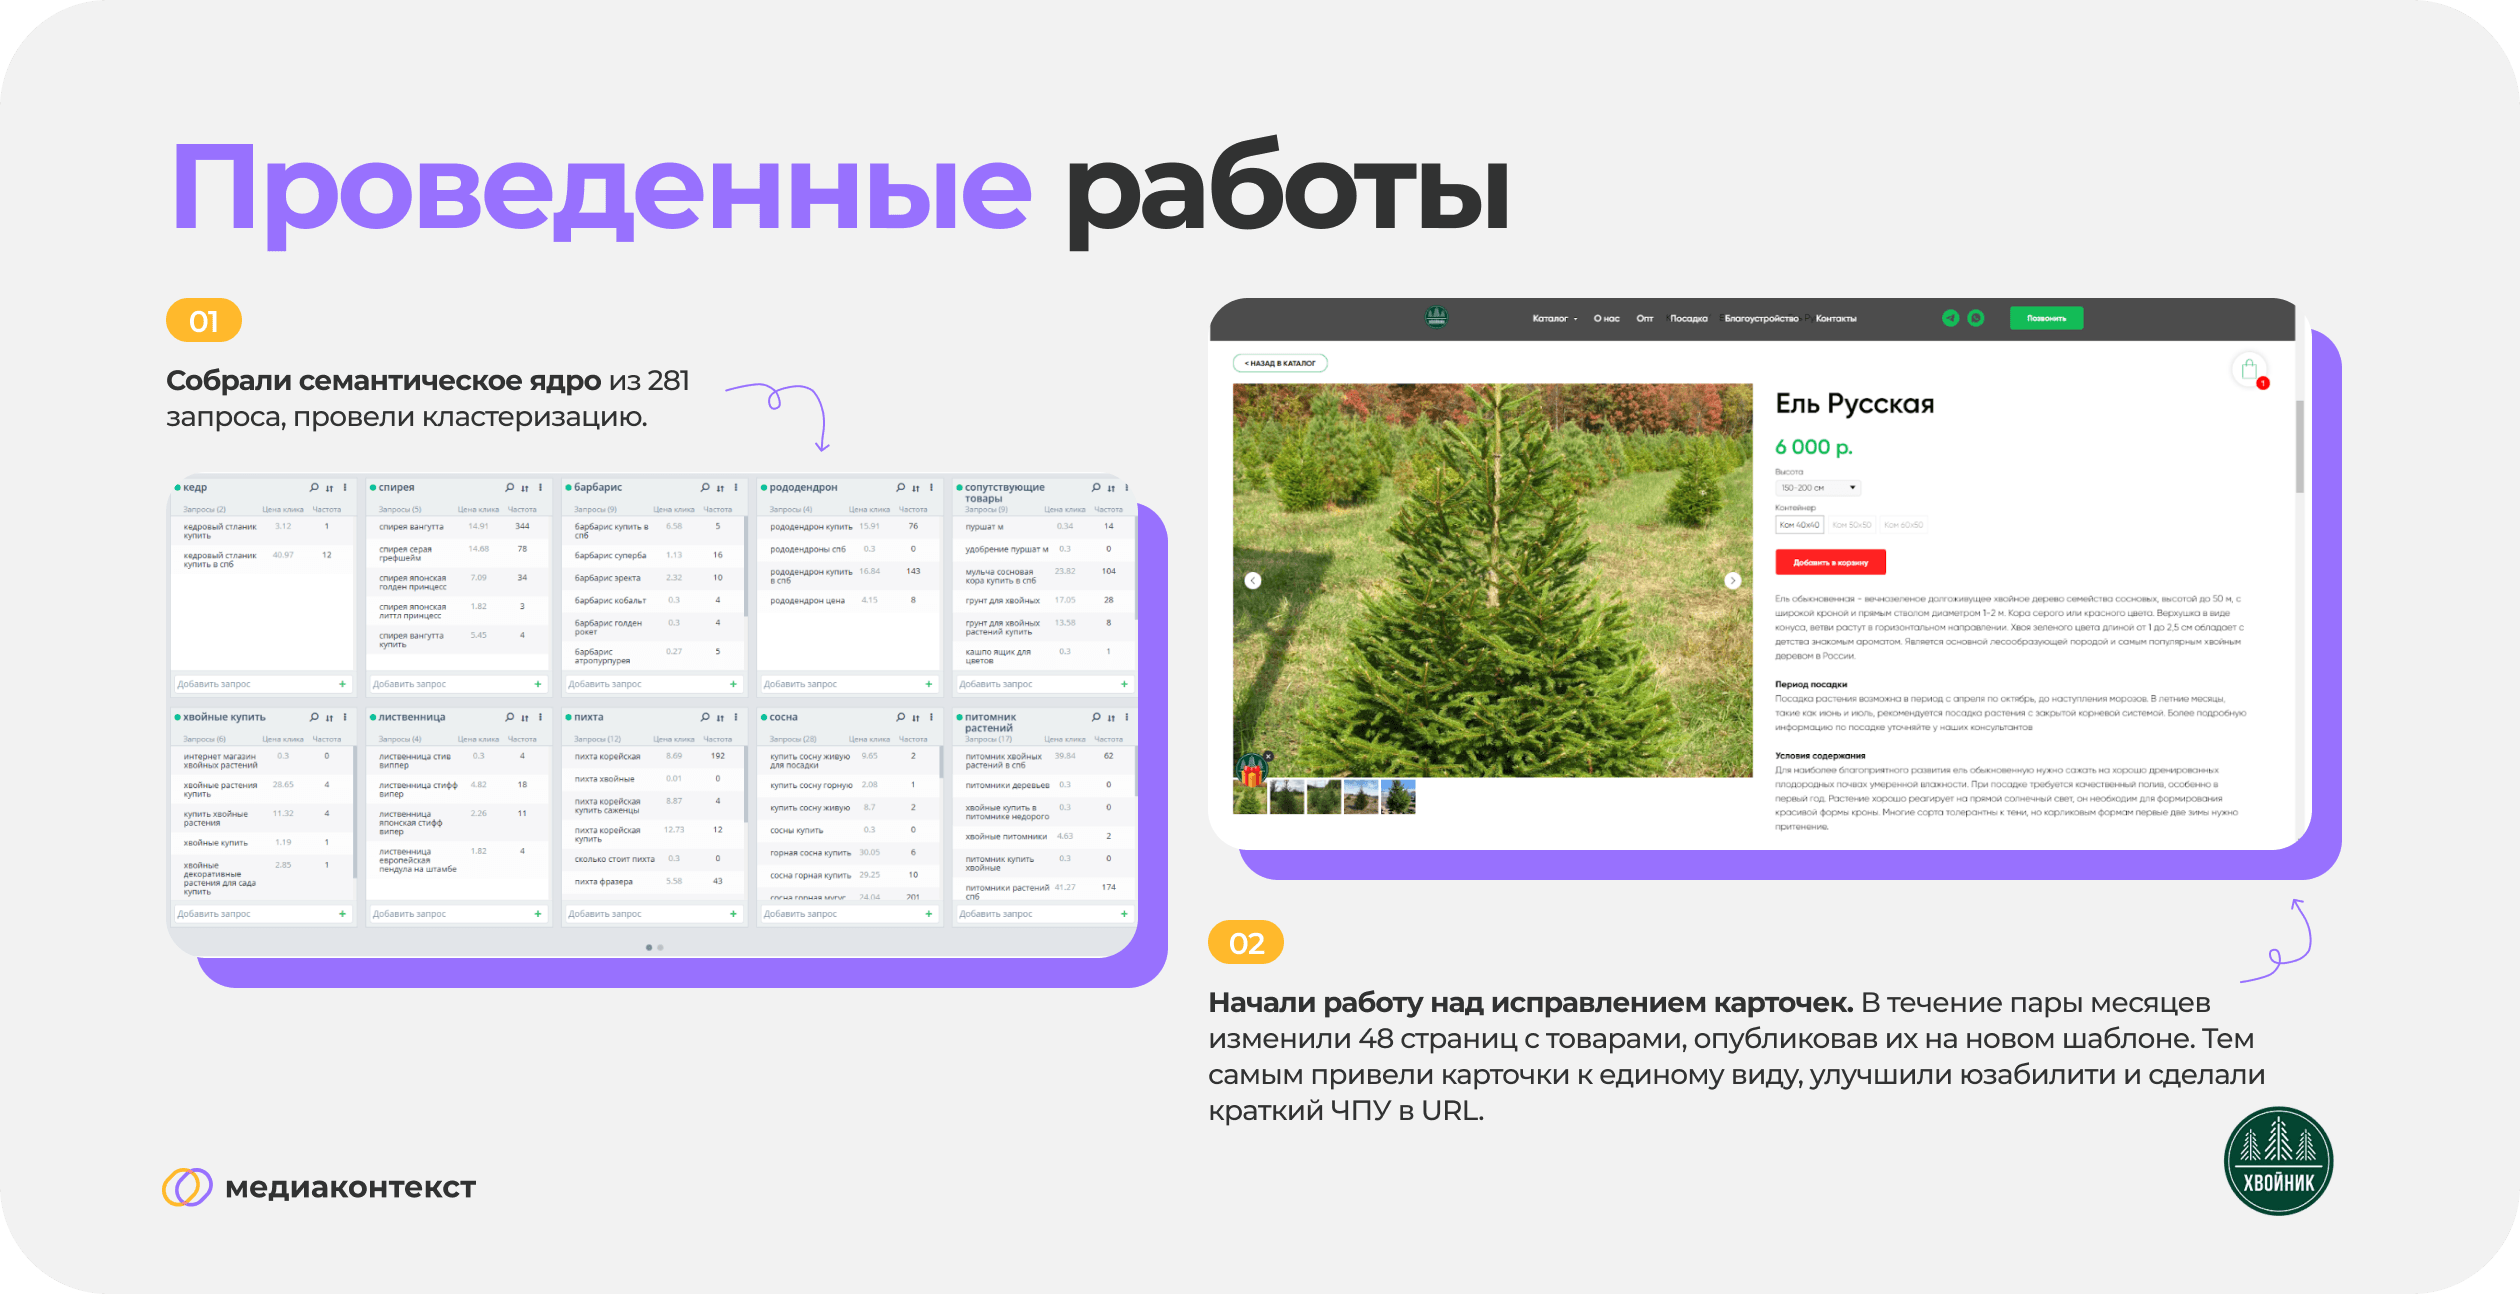This screenshot has width=2520, height=1294.
Task: Select the Ком 40x40 container option
Action: click(1799, 525)
